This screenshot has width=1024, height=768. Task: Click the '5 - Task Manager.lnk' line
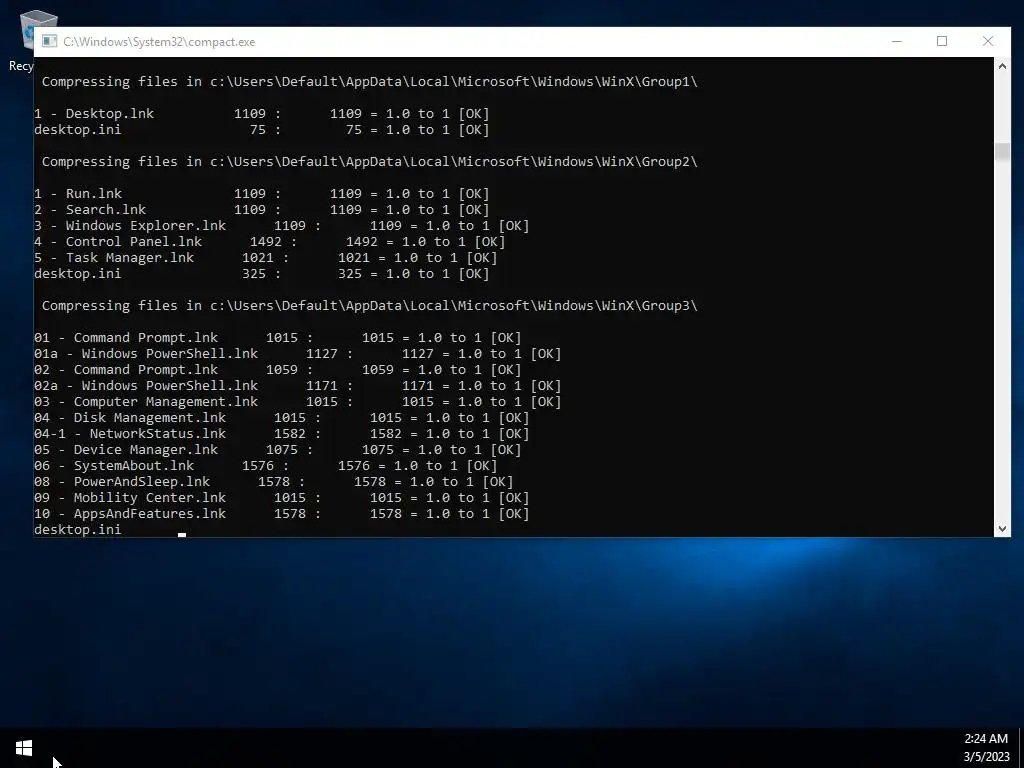click(x=266, y=257)
